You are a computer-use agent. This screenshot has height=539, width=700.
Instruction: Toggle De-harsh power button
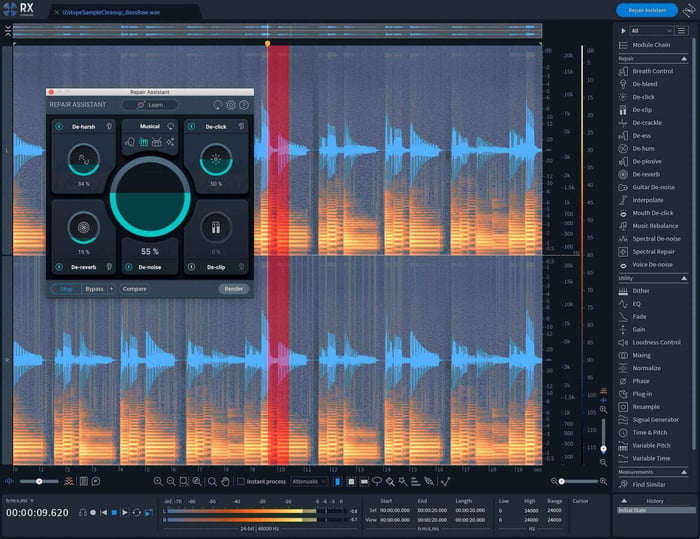[59, 127]
